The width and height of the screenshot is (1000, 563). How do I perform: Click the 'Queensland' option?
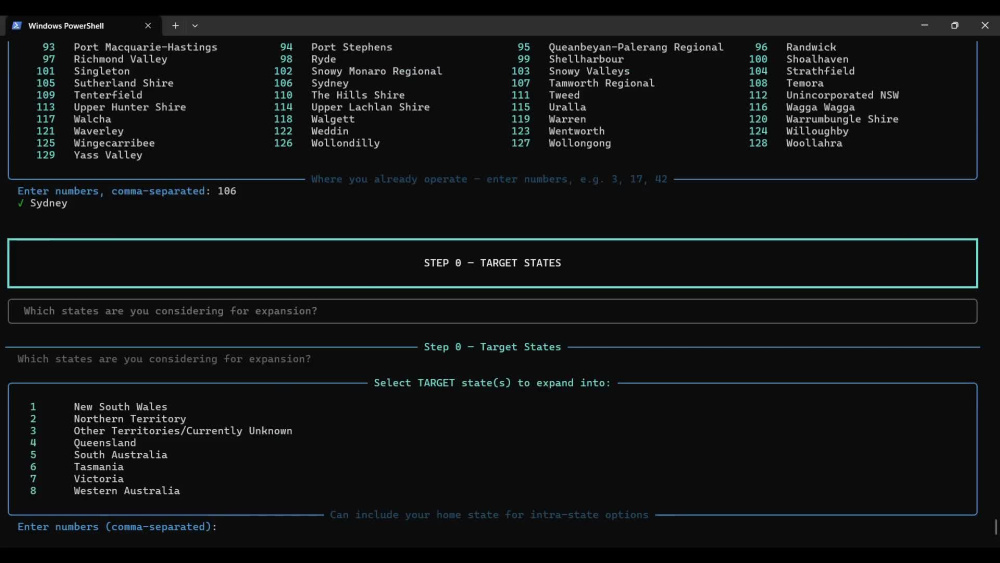105,443
